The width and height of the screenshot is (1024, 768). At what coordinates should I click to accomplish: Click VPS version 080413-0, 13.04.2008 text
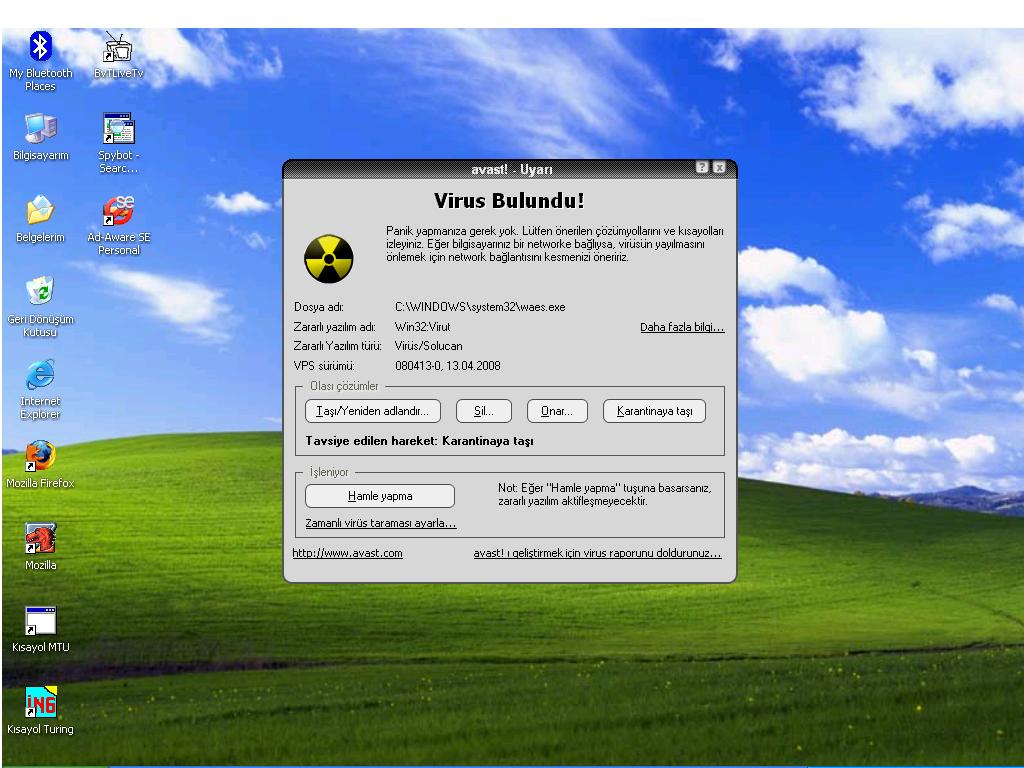coord(448,366)
